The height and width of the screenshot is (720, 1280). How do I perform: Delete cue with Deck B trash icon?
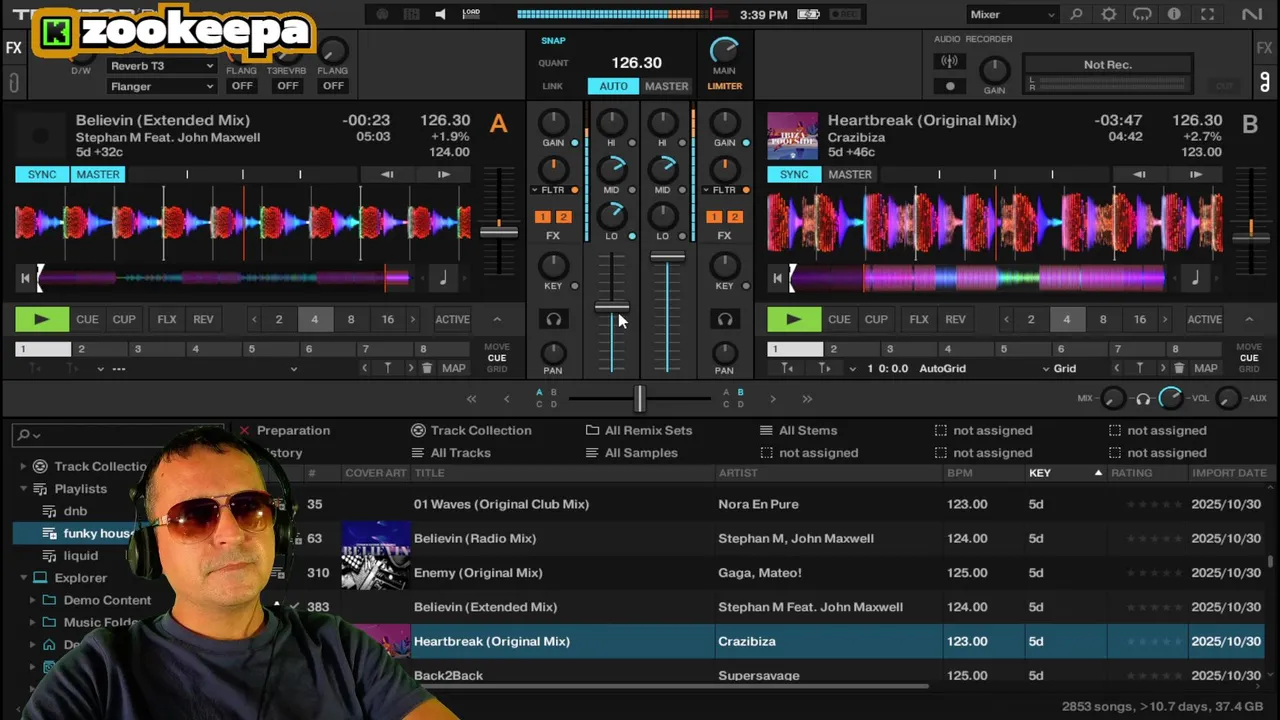point(1179,368)
